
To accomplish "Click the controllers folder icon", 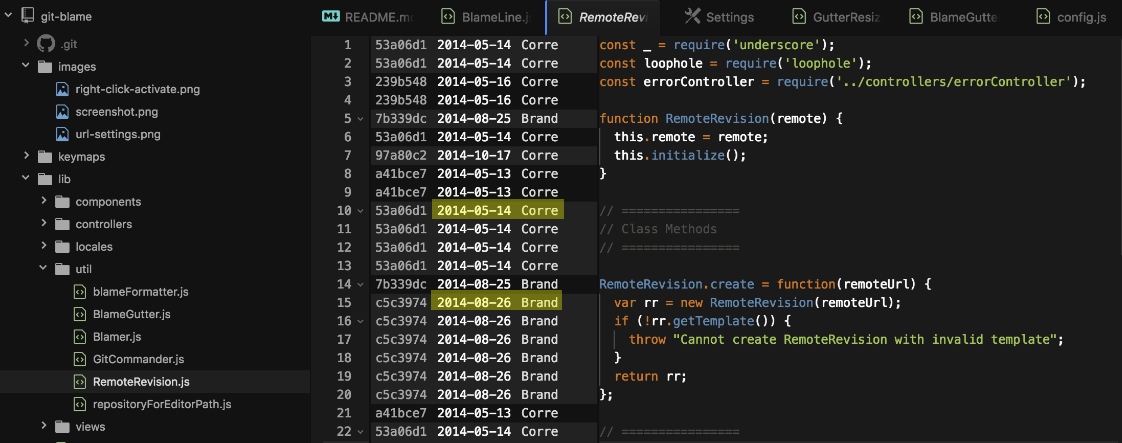I will pyautogui.click(x=62, y=224).
